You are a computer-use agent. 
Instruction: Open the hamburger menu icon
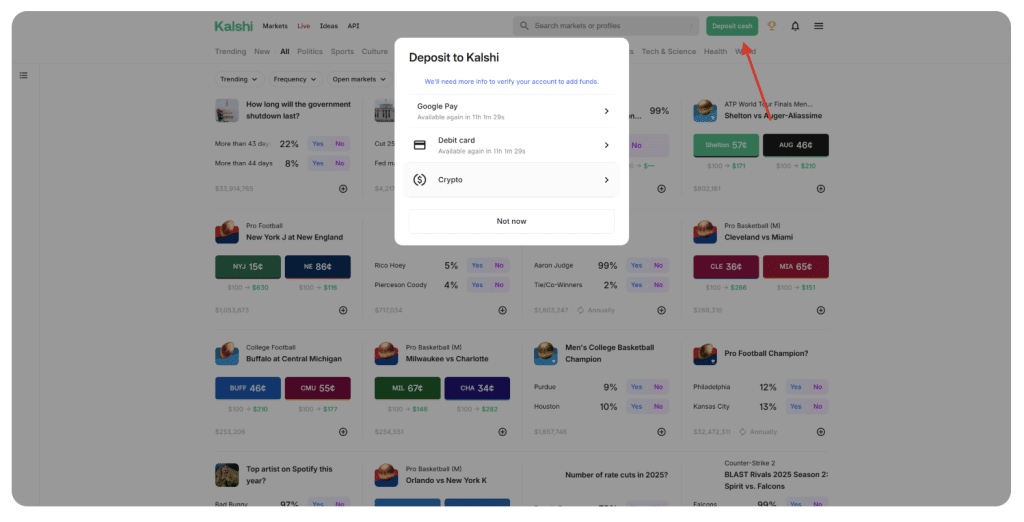coord(818,26)
